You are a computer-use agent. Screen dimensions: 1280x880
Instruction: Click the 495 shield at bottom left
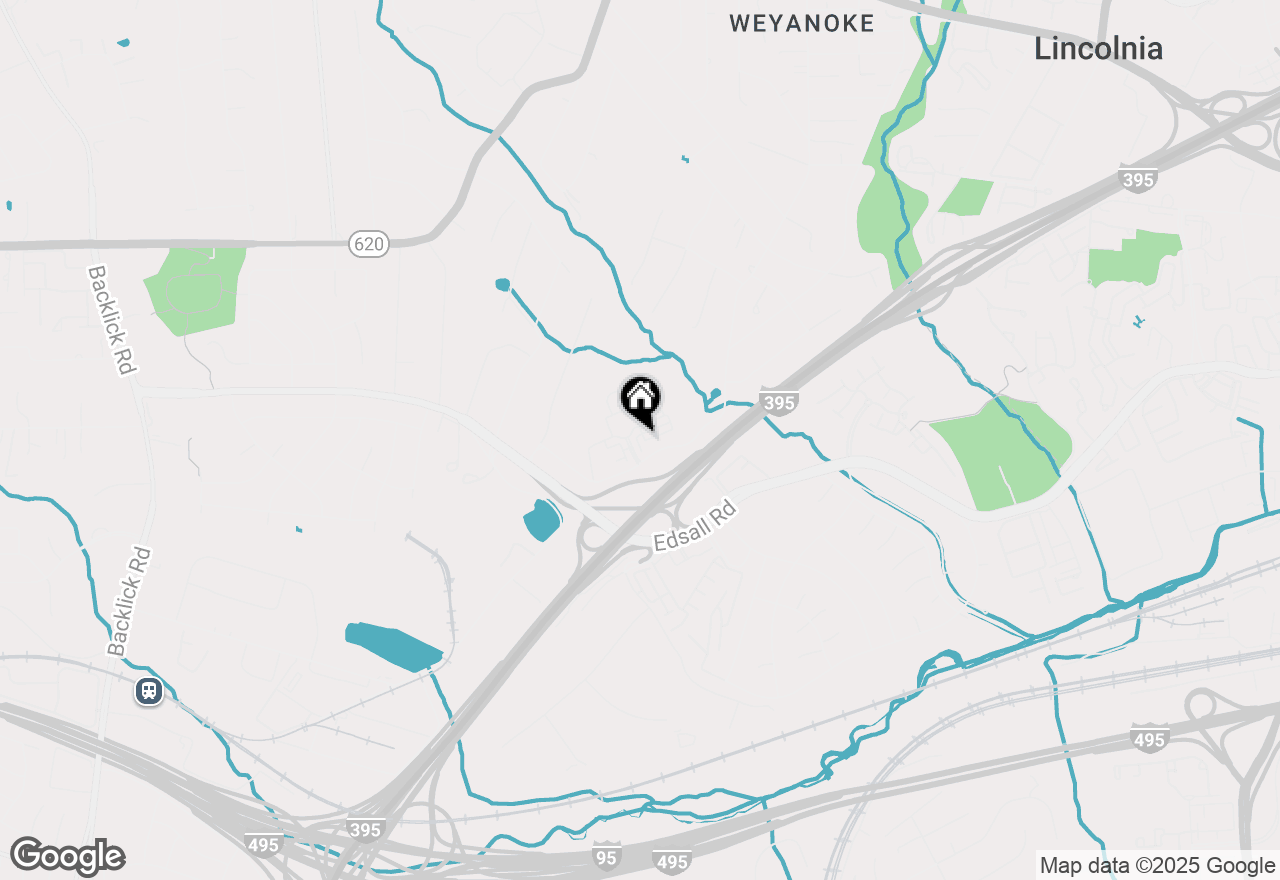point(263,843)
